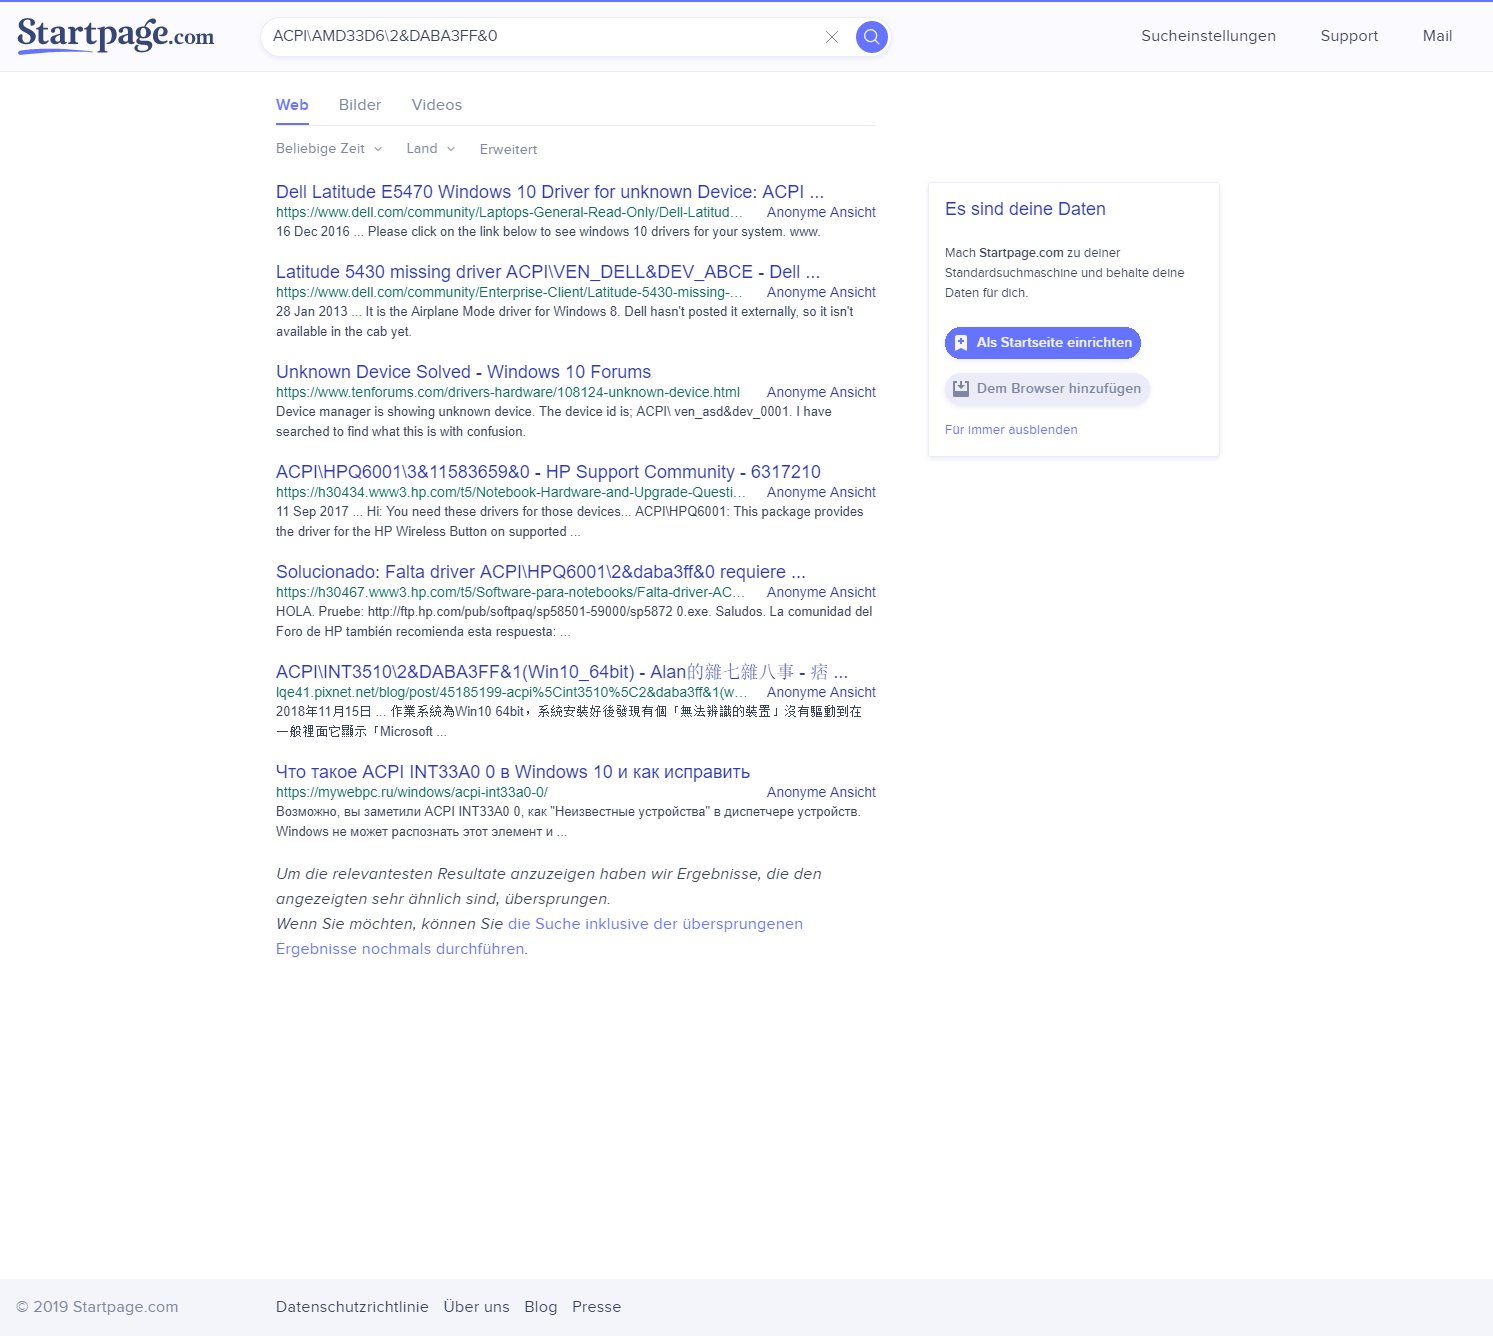The height and width of the screenshot is (1336, 1493).
Task: Open Latitude 5430 missing driver result
Action: coord(548,272)
